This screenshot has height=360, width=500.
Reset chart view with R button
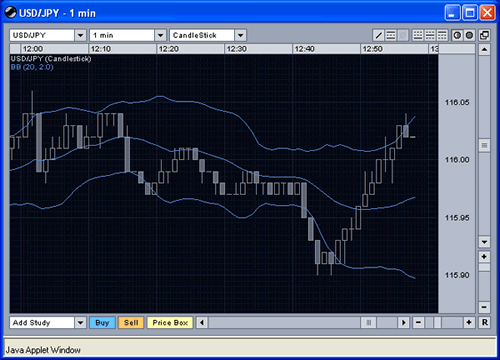484,322
